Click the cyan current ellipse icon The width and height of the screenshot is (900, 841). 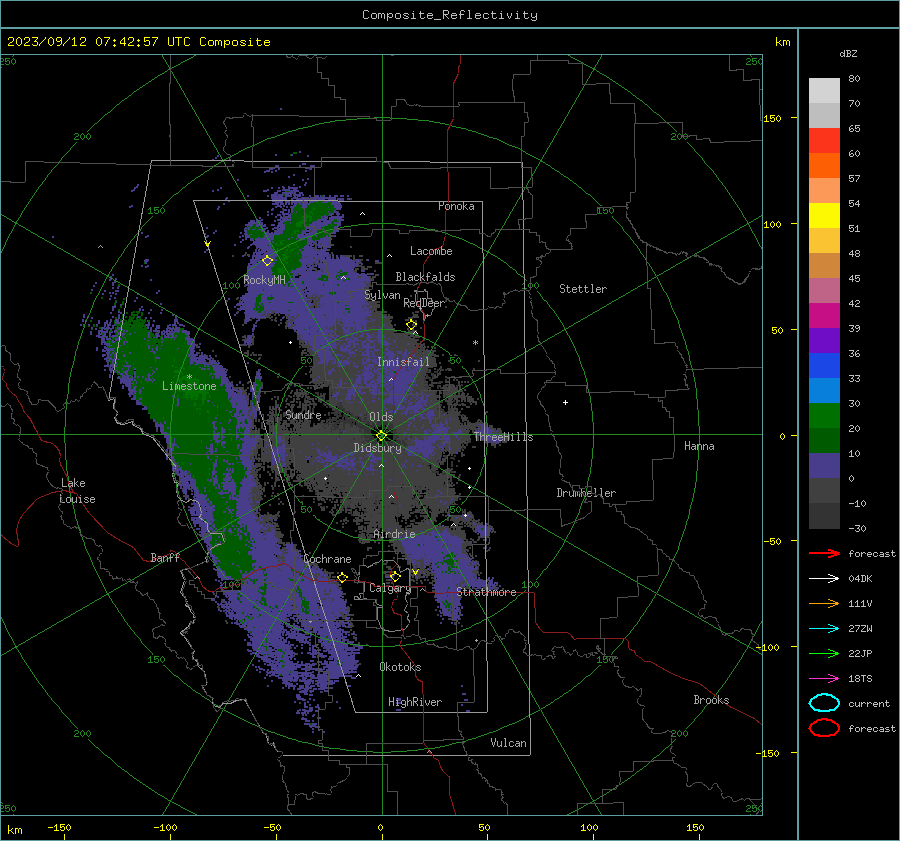point(824,703)
